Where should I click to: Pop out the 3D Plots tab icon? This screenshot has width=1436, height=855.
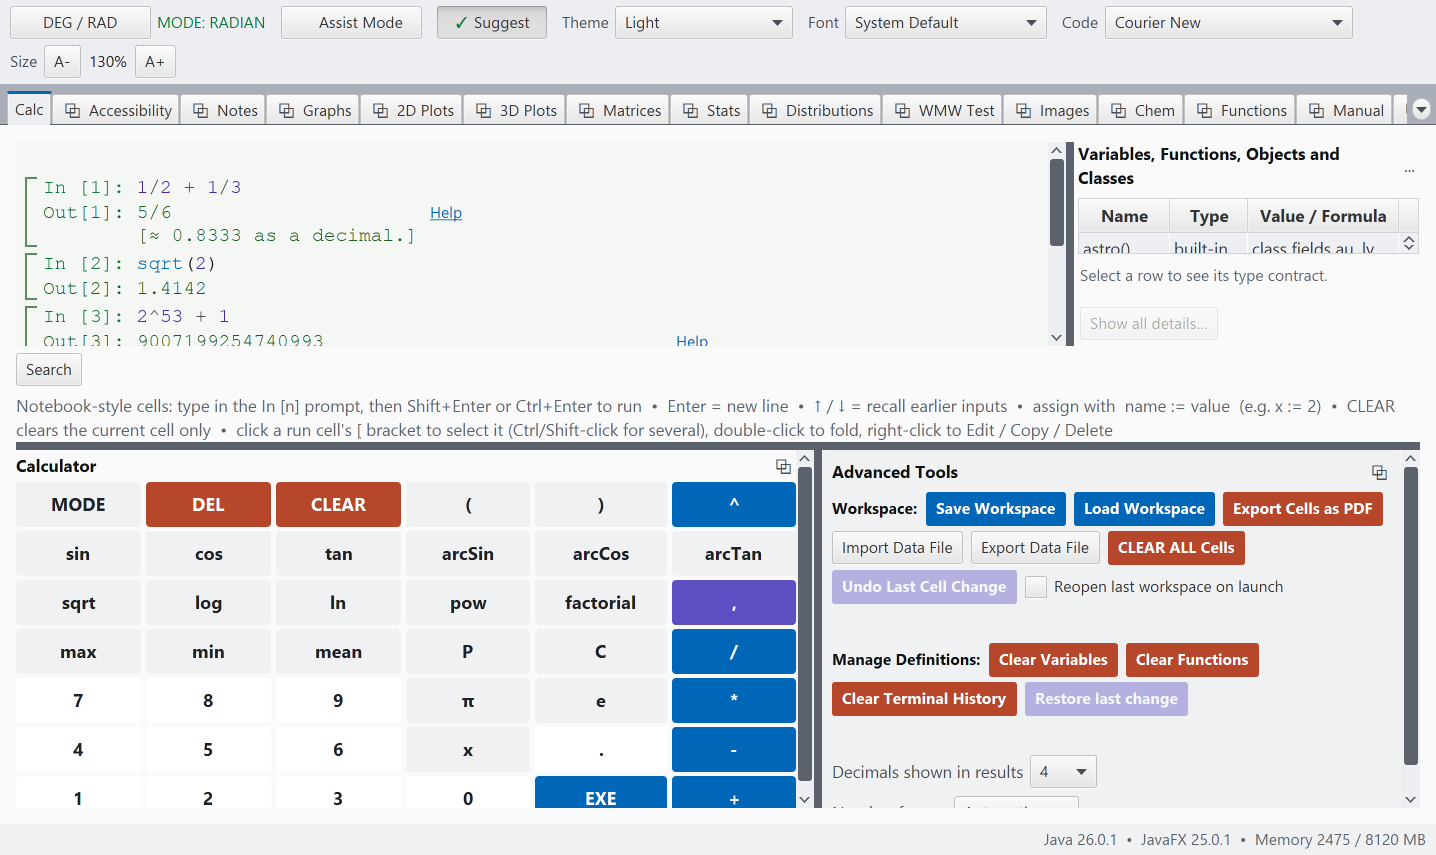483,110
